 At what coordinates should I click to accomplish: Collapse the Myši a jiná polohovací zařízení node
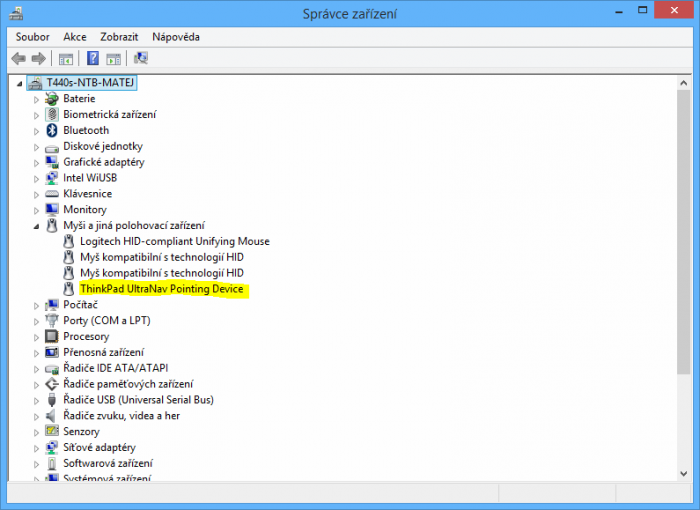coord(37,226)
